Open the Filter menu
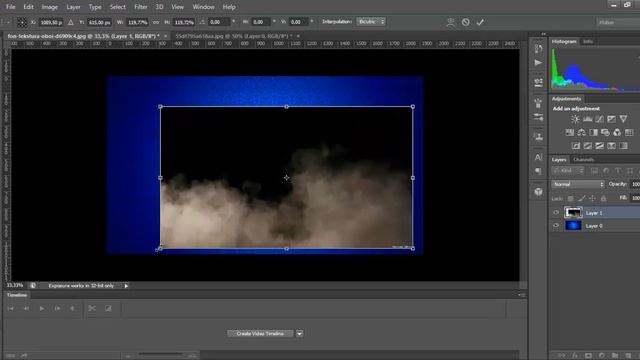This screenshot has height=360, width=640. 140,7
